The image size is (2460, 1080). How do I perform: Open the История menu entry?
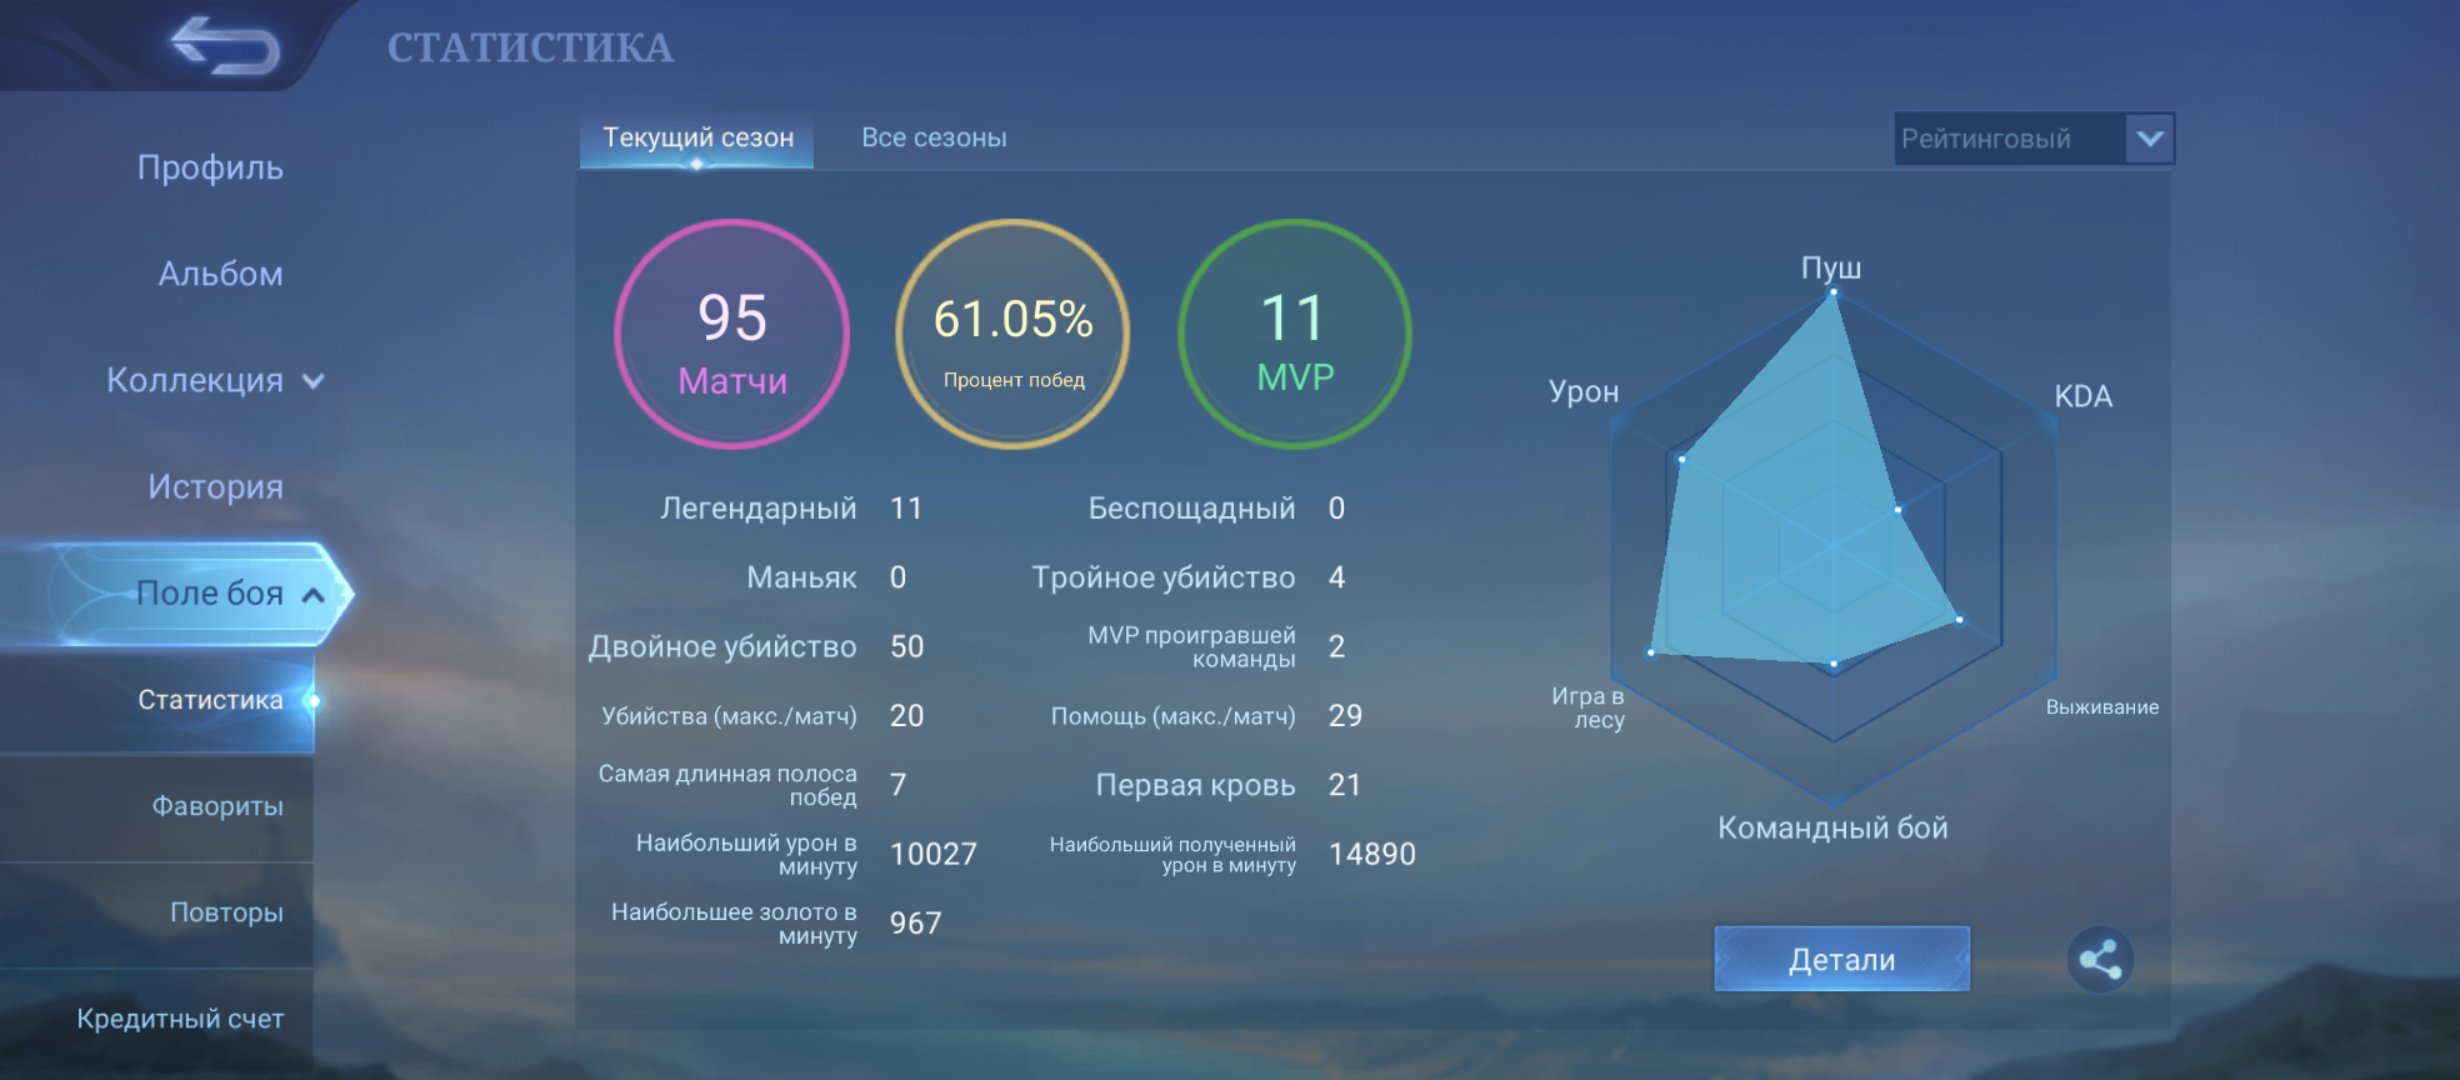point(215,486)
